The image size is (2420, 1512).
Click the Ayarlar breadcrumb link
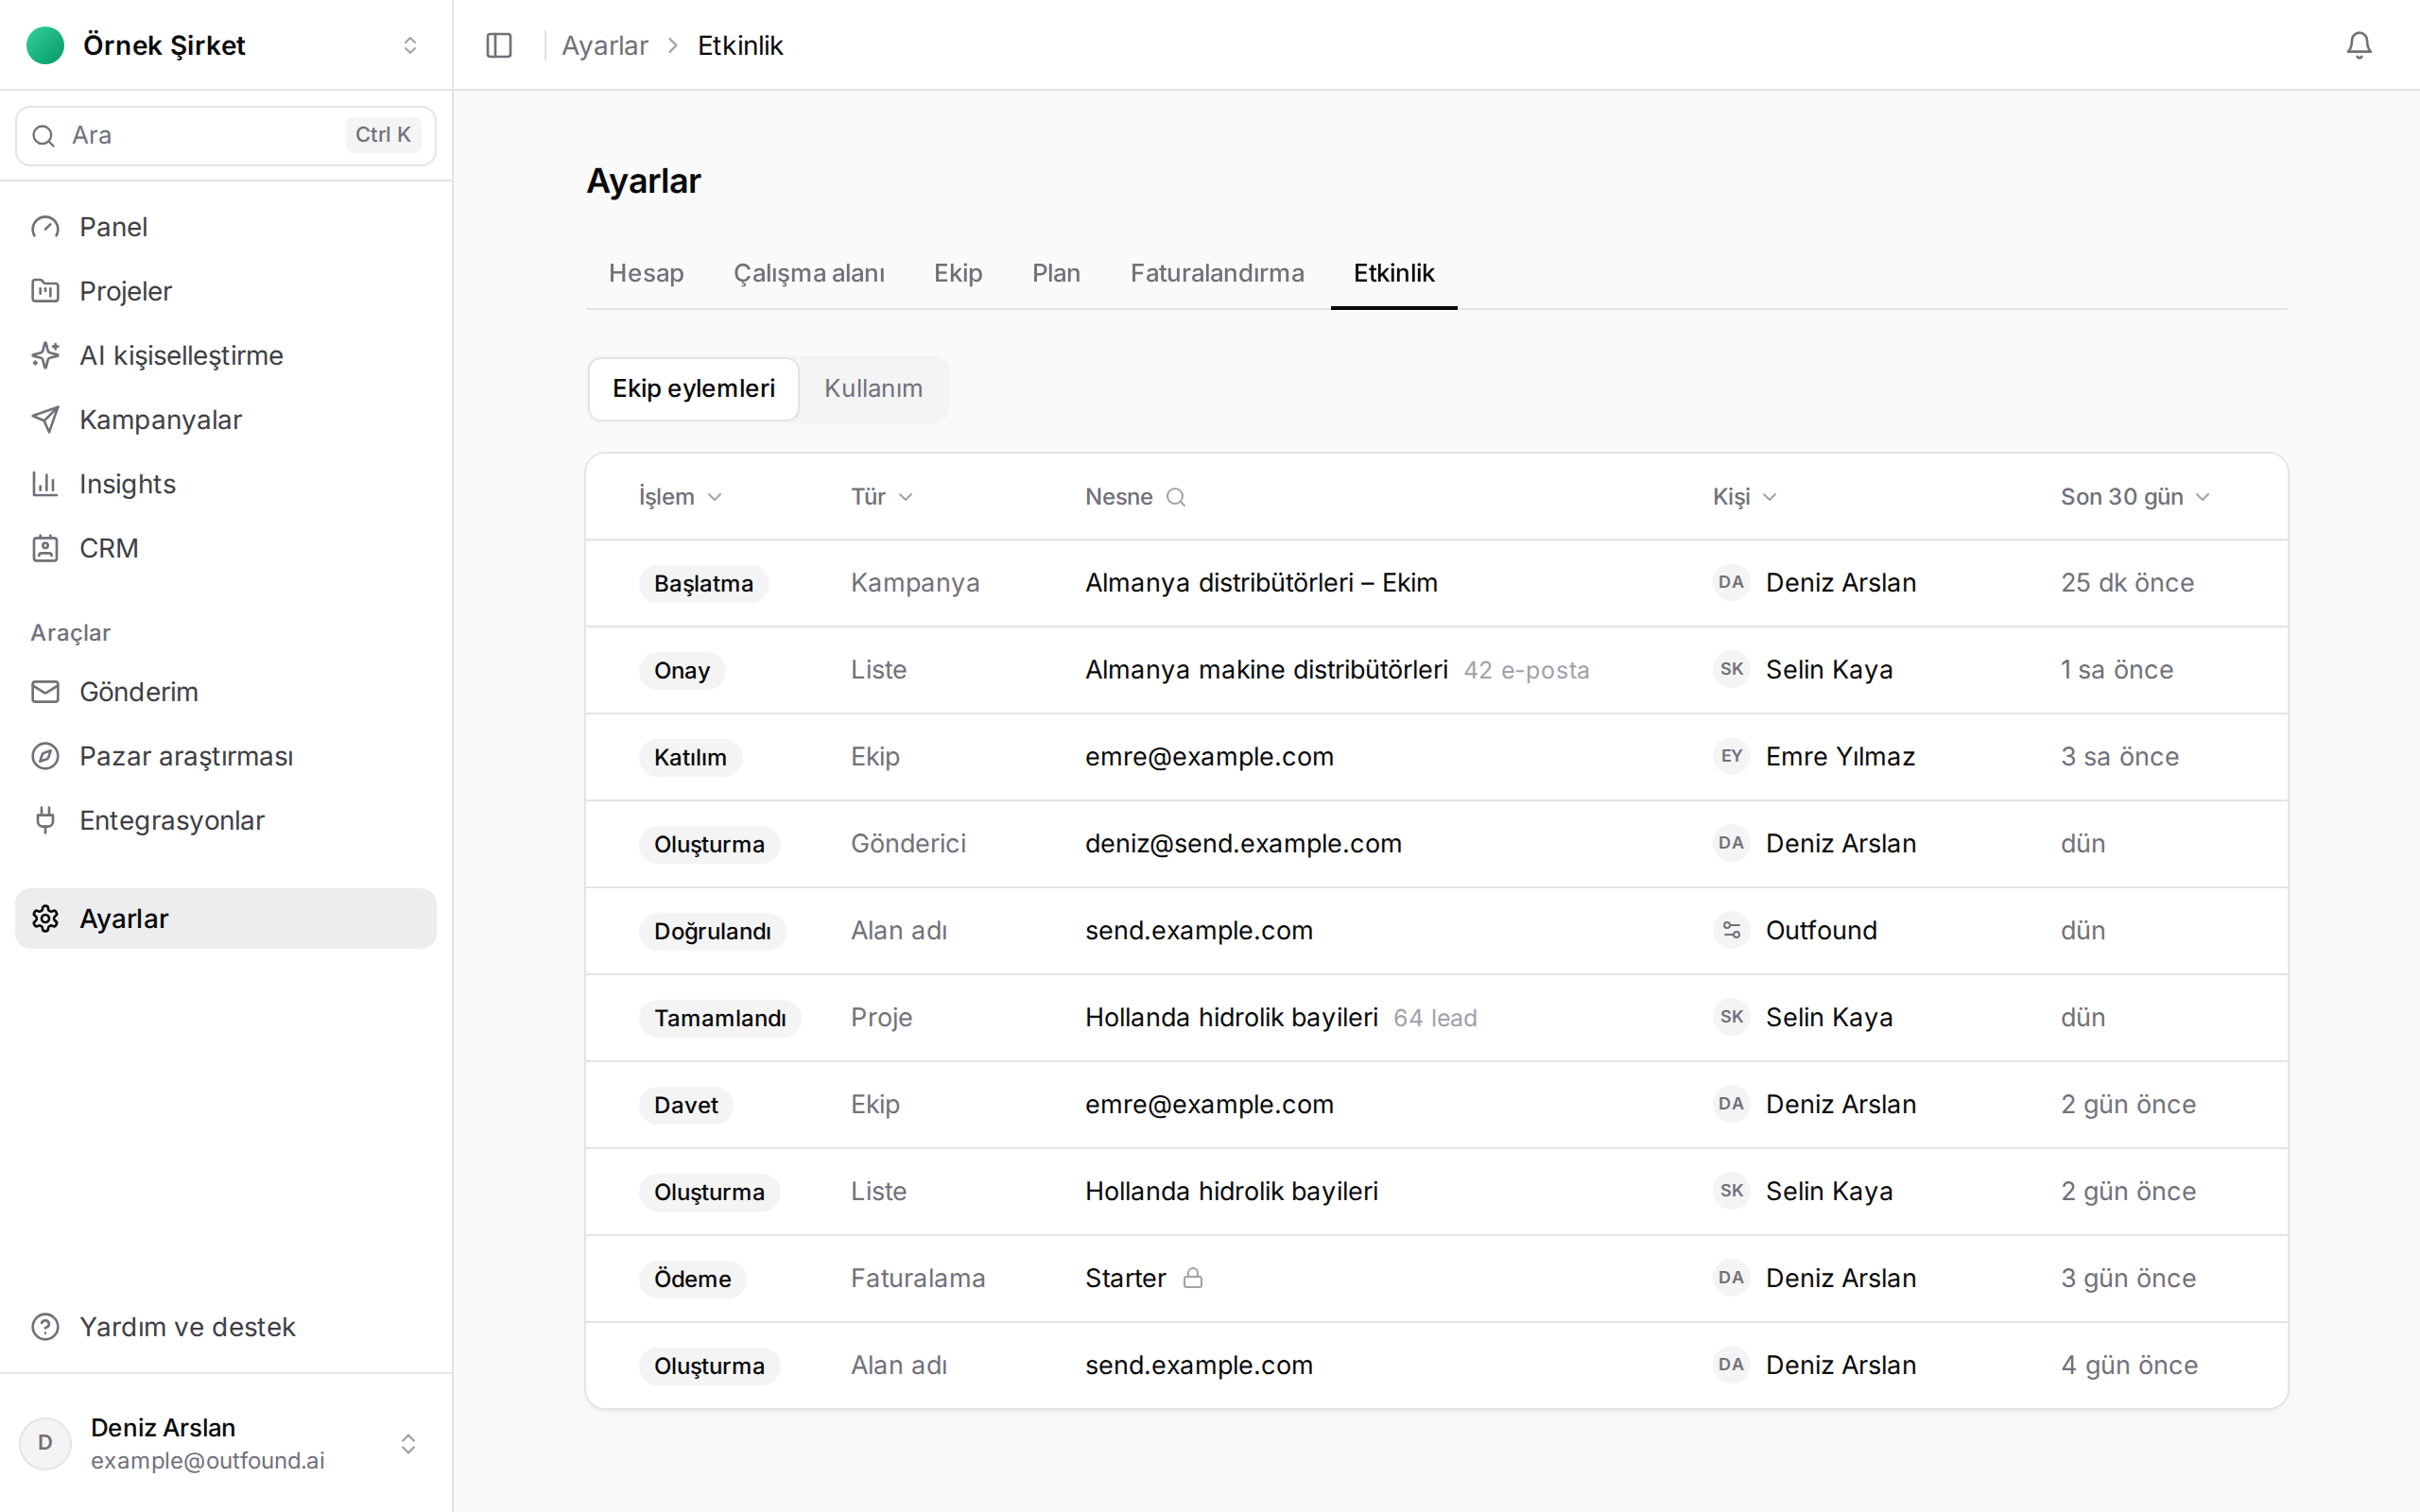pyautogui.click(x=605, y=45)
